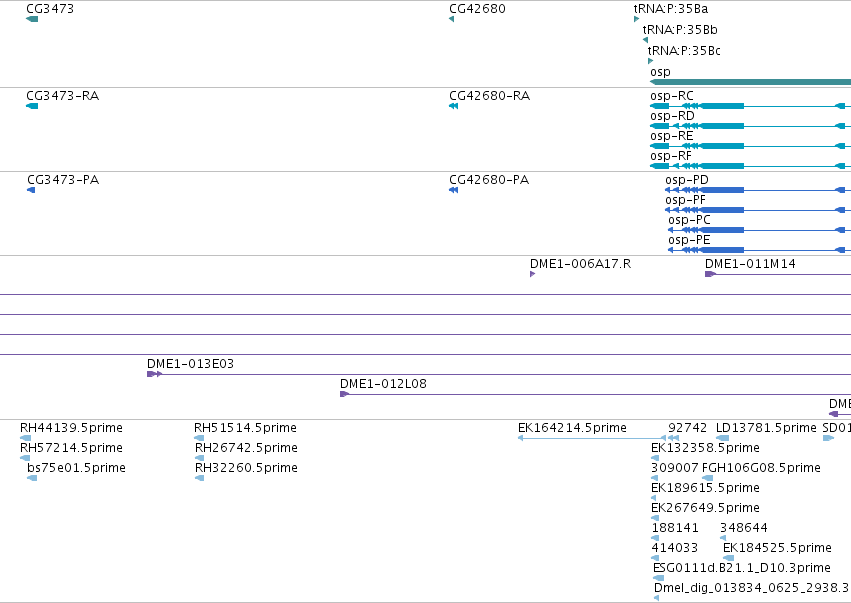The width and height of the screenshot is (851, 603).
Task: Select the CG42680-PA arrow glyph
Action: click(454, 190)
